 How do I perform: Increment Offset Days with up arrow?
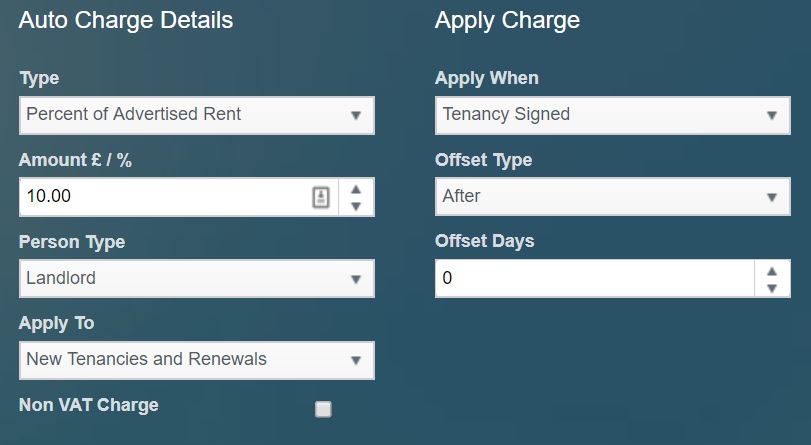coord(771,270)
